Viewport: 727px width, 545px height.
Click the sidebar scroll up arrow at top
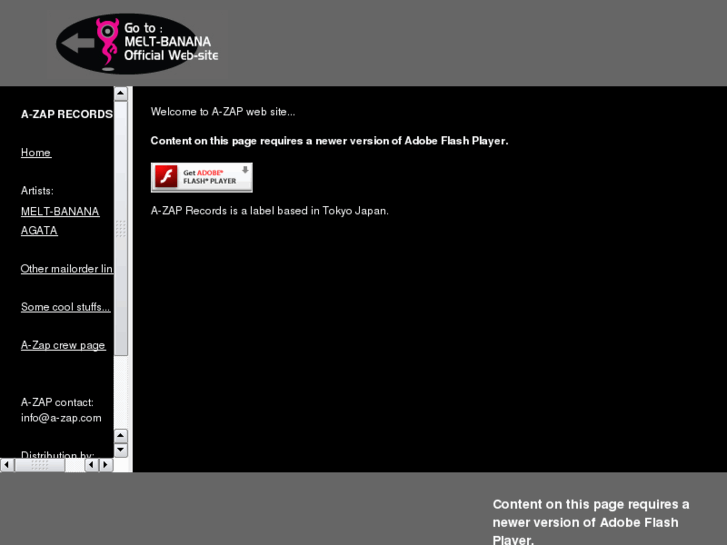tap(121, 94)
